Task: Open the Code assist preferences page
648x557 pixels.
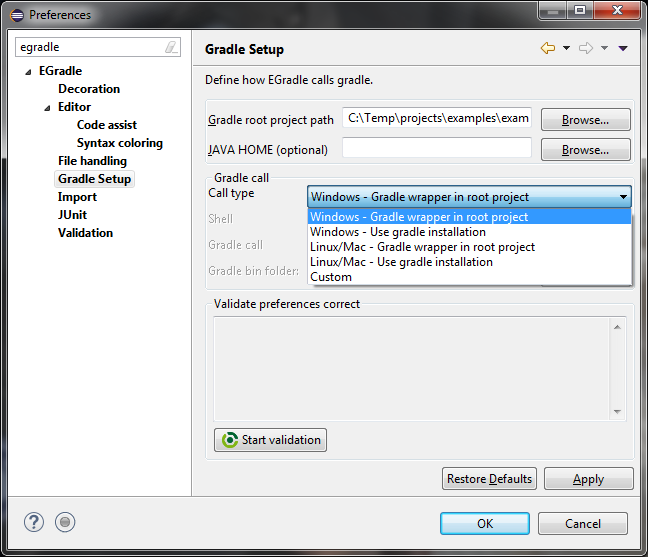Action: [107, 125]
